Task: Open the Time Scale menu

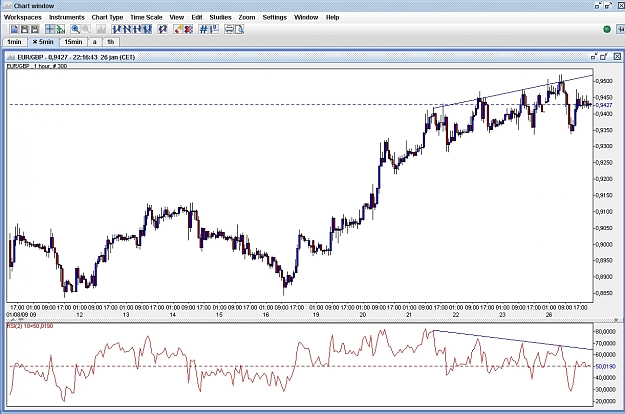Action: 146,17
